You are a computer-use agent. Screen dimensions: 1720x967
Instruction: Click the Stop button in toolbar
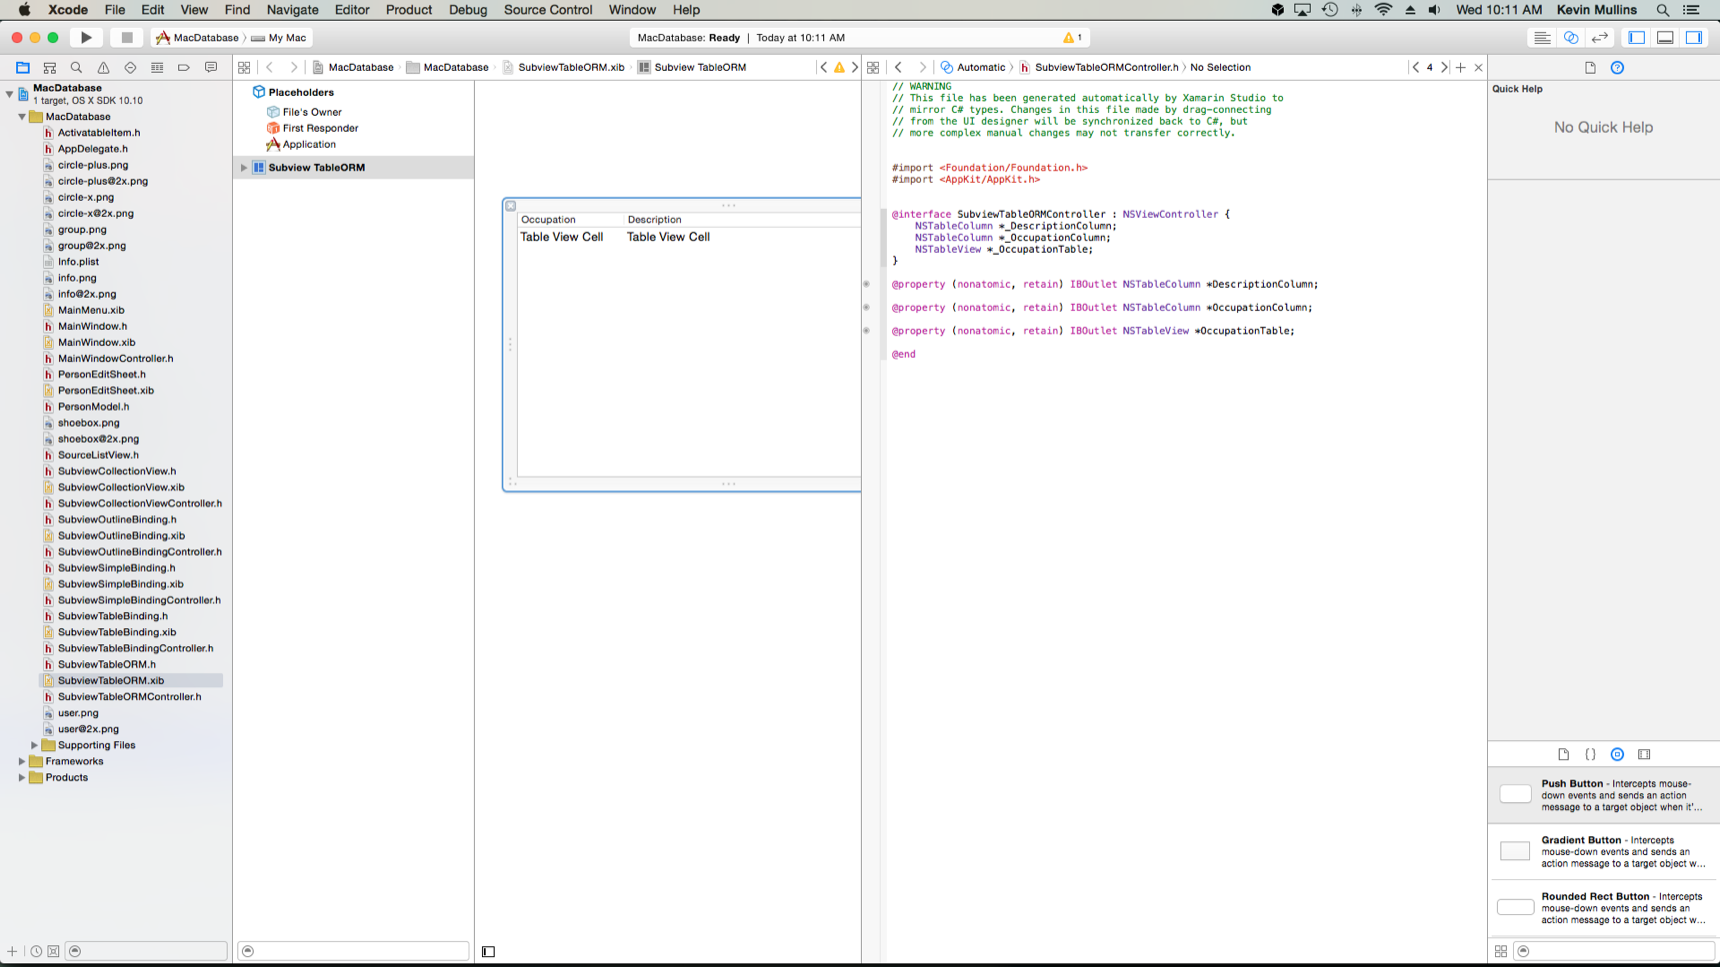126,38
